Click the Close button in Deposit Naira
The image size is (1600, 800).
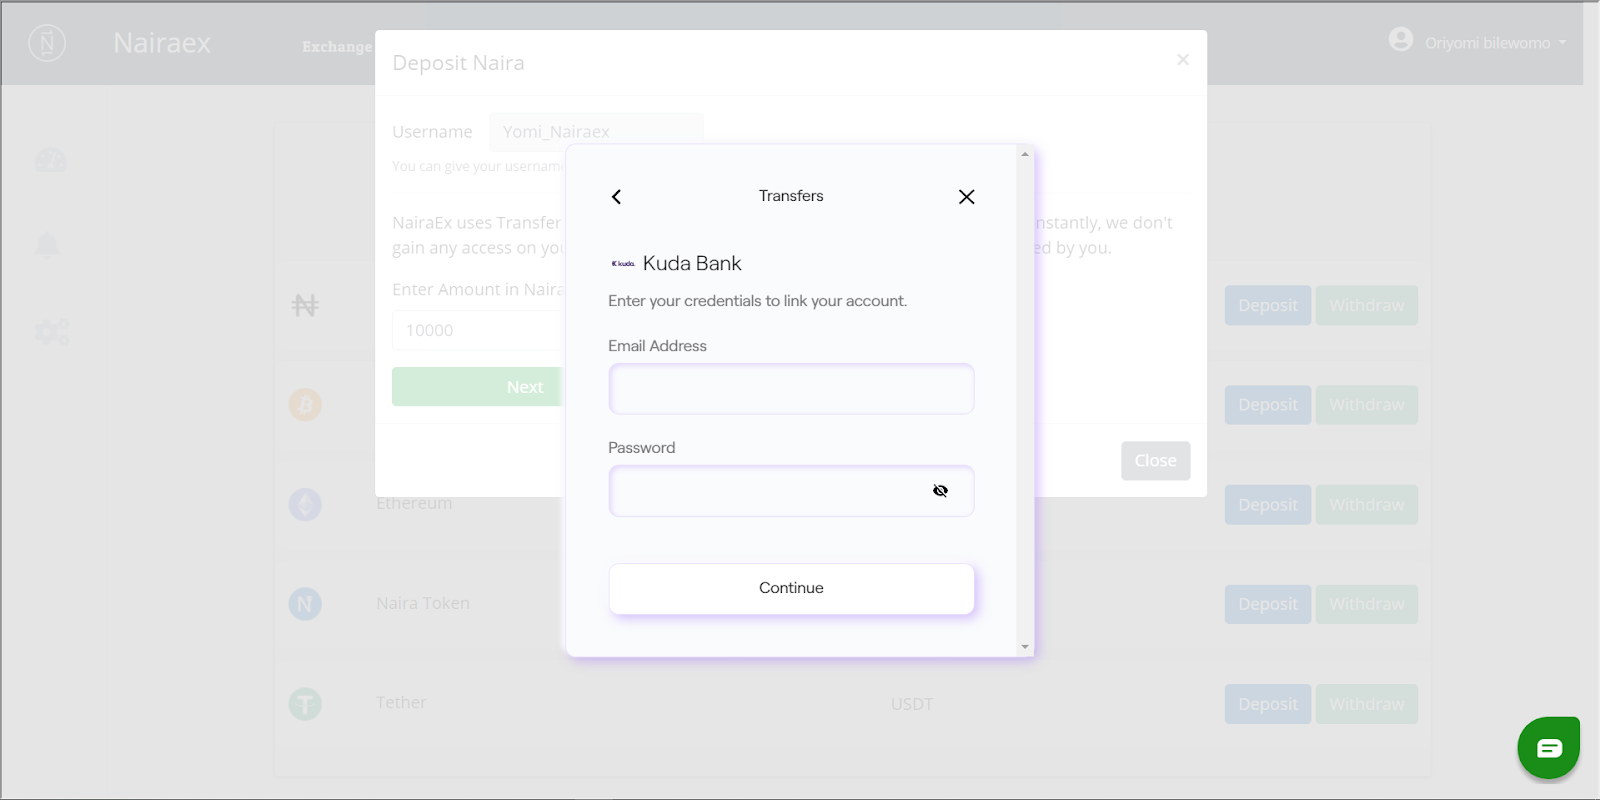1155,461
